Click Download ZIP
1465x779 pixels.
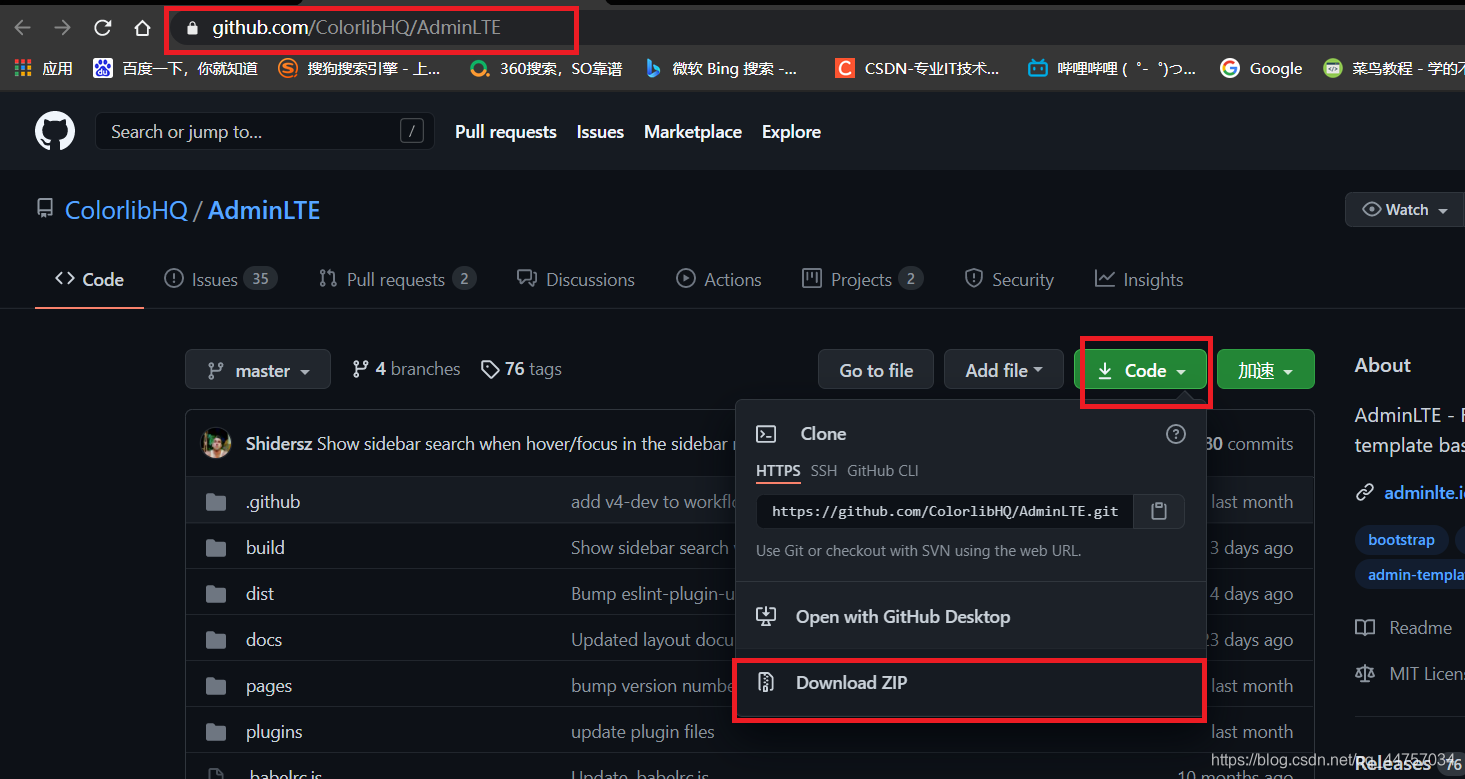[970, 684]
